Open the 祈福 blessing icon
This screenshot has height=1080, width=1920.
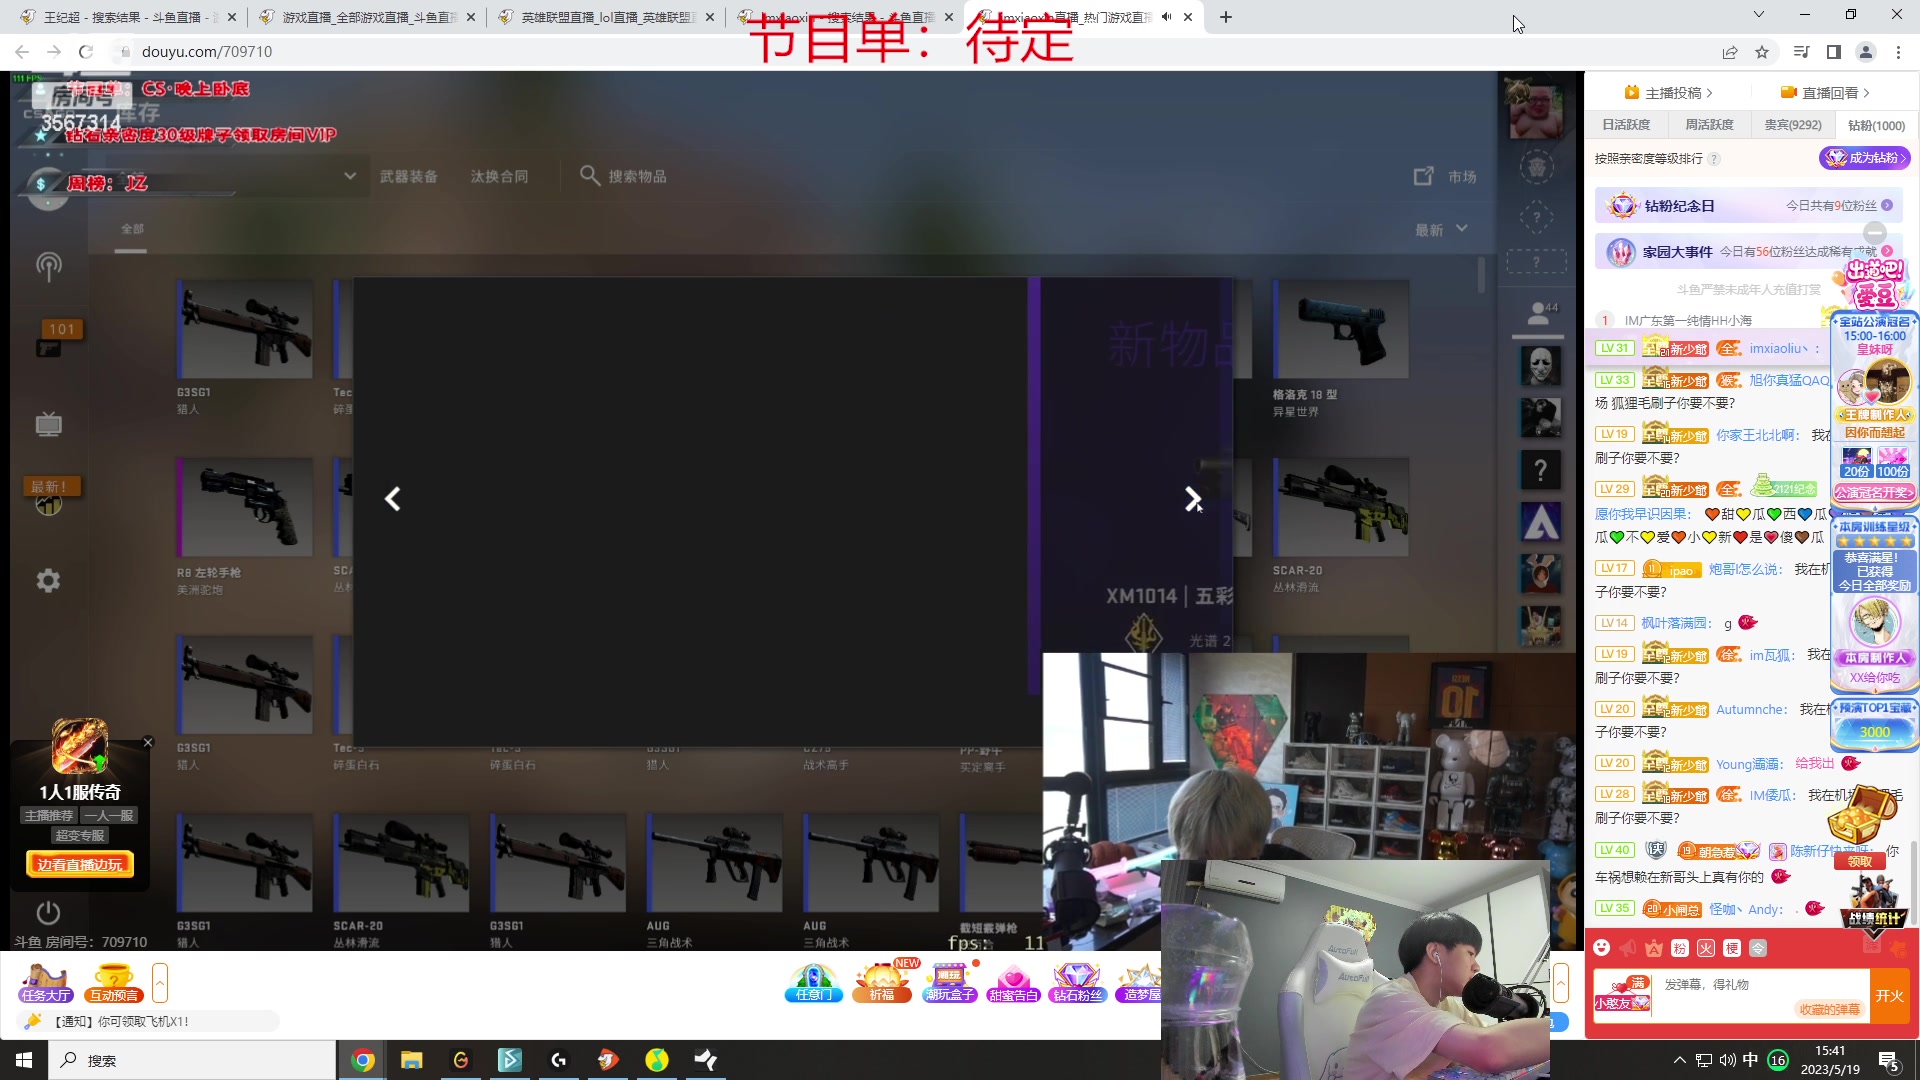tap(882, 982)
